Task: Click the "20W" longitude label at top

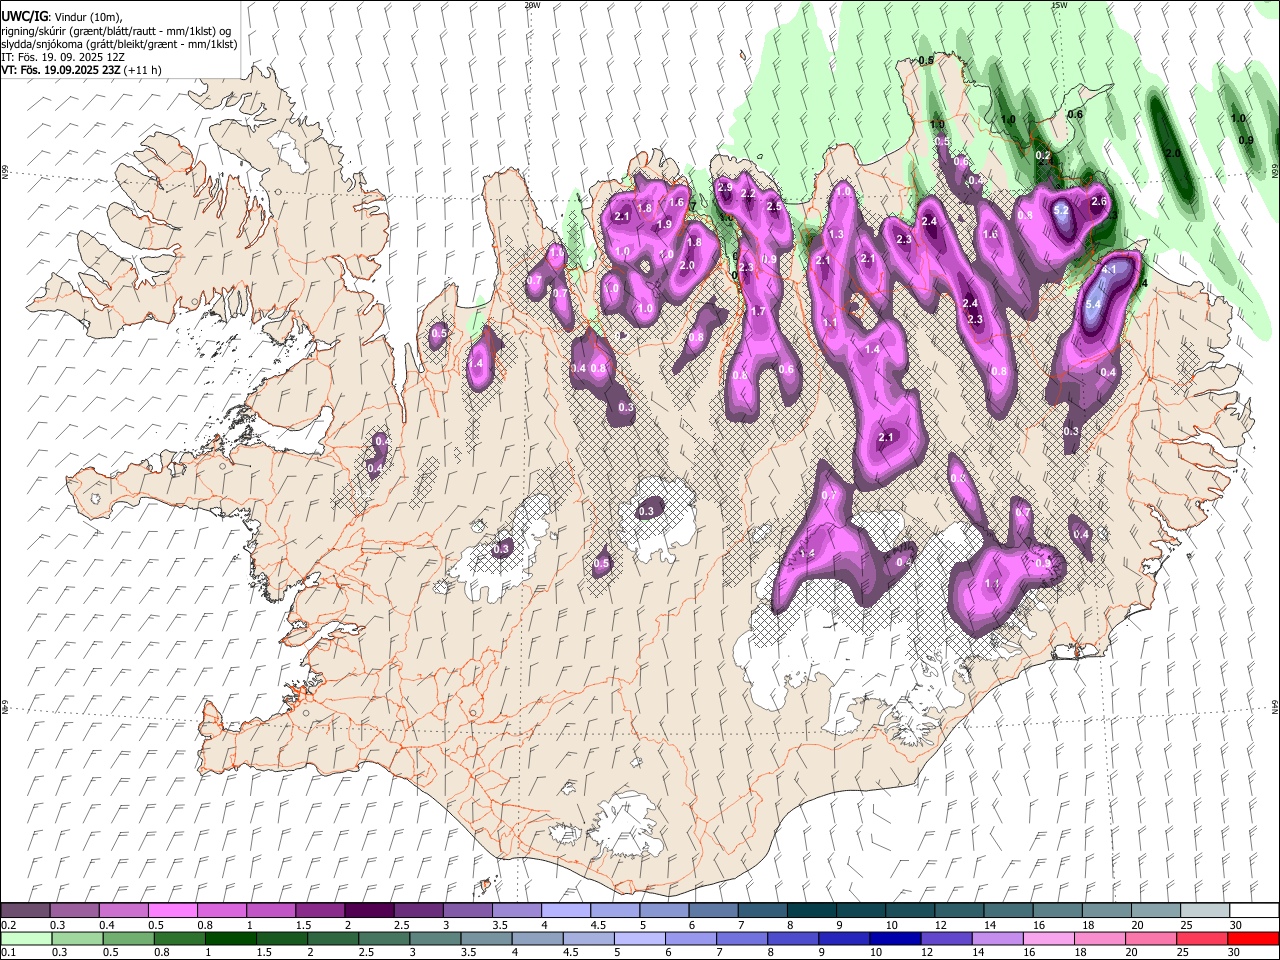Action: tap(532, 5)
